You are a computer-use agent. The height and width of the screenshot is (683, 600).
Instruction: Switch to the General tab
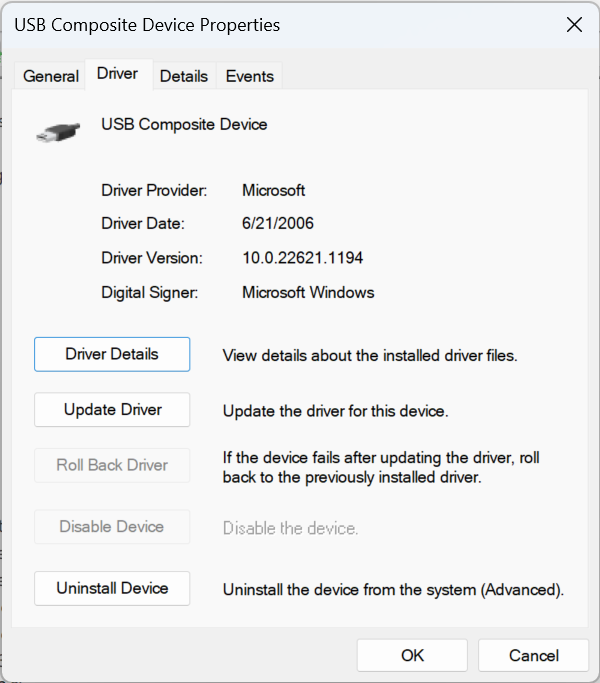tap(51, 76)
